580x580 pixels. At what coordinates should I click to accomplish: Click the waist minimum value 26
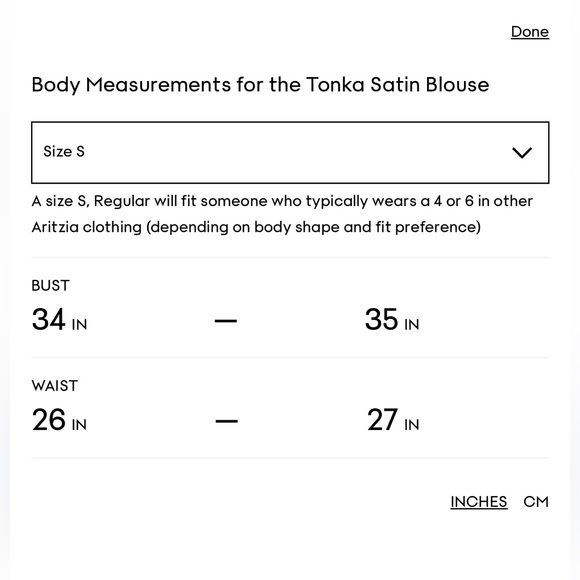49,419
